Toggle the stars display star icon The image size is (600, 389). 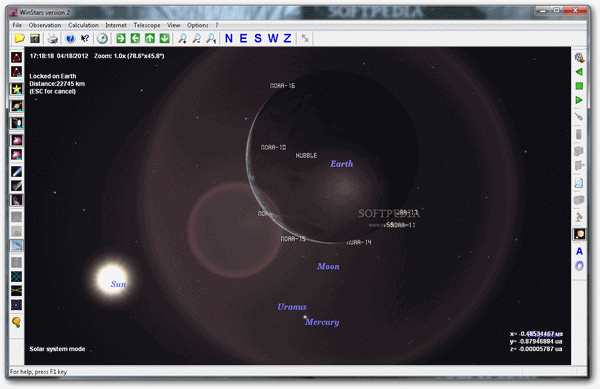tap(16, 89)
